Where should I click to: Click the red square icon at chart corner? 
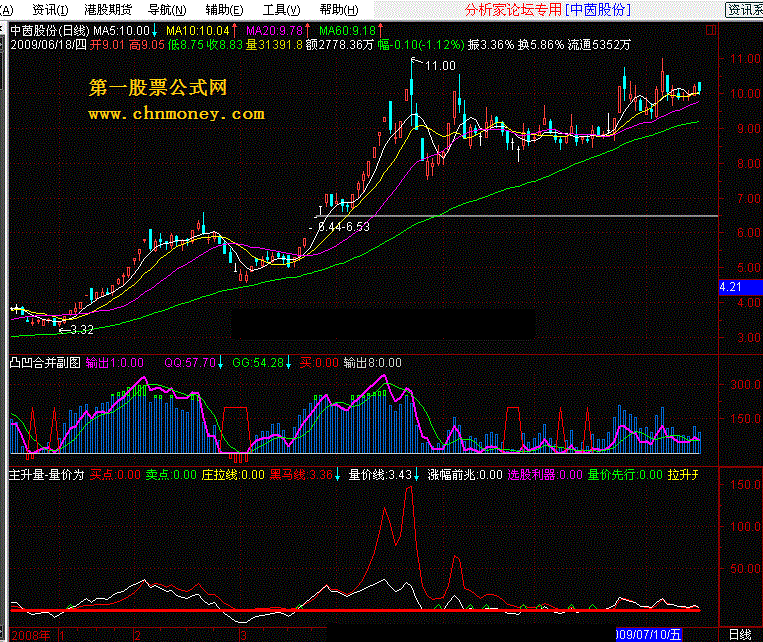[x=711, y=30]
